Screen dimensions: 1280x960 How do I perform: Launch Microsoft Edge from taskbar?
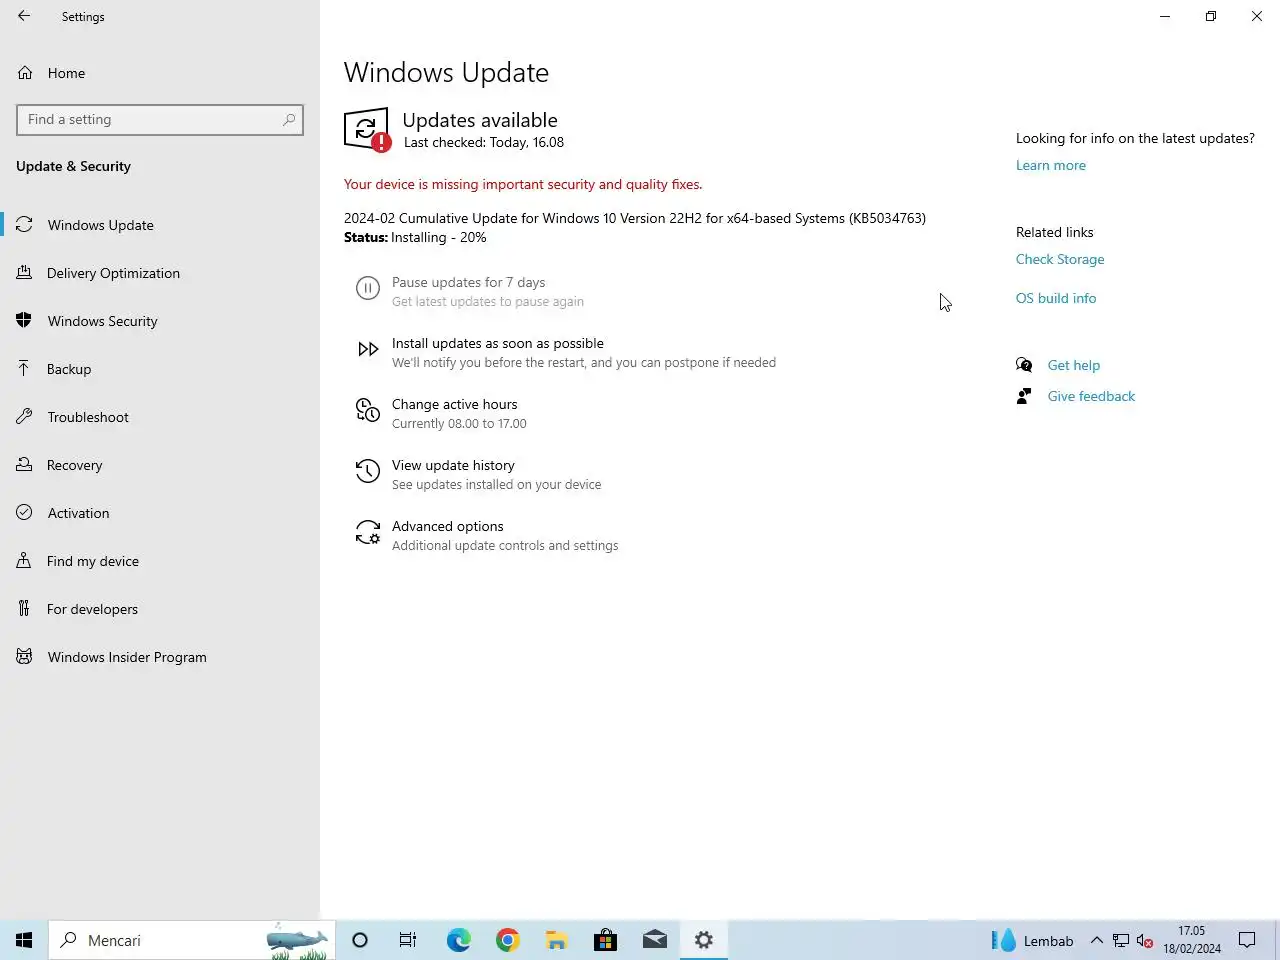[458, 940]
